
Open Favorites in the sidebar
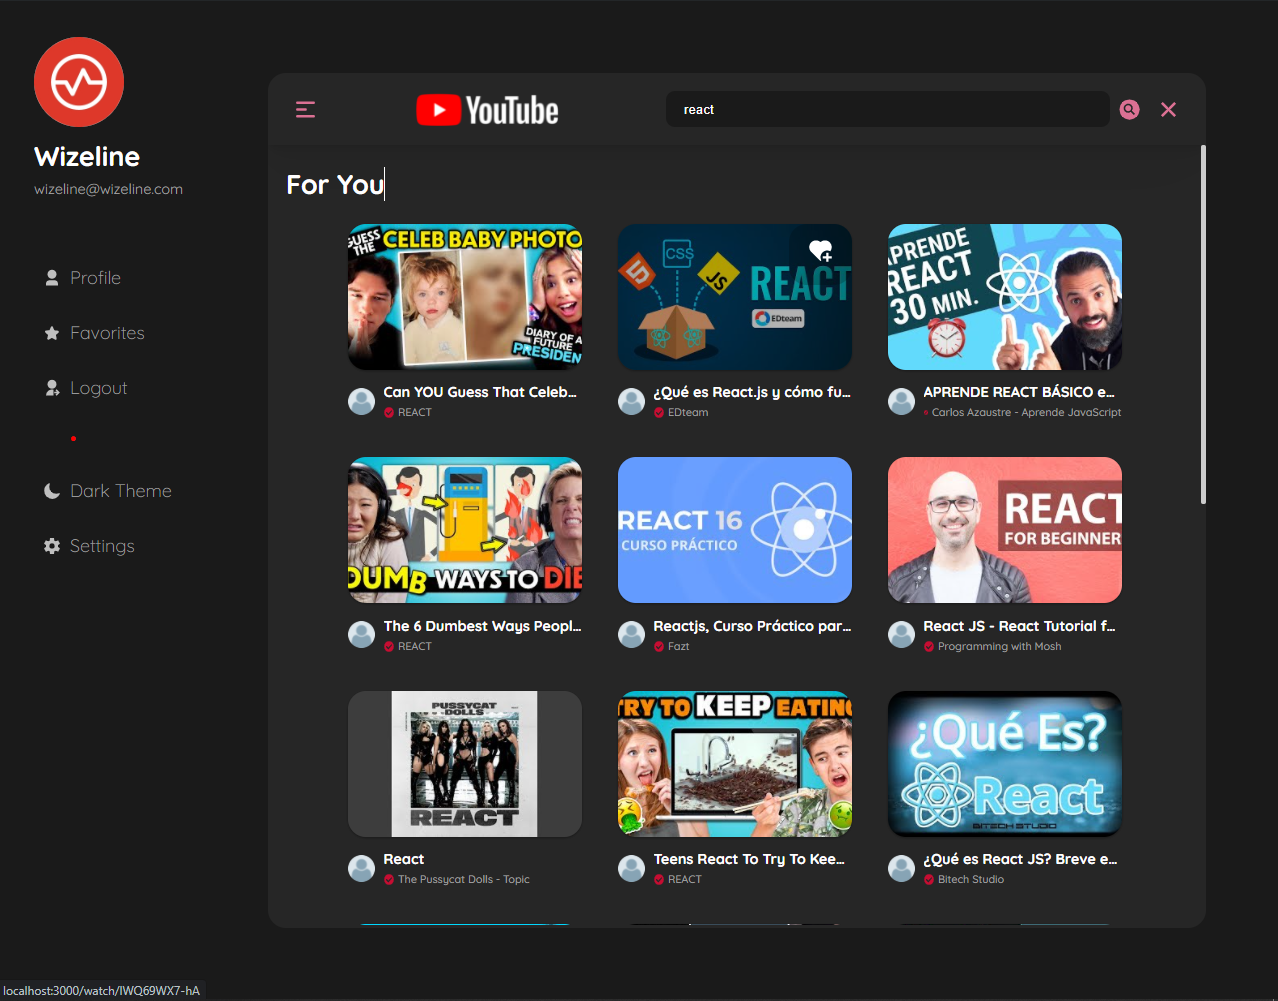(x=107, y=333)
